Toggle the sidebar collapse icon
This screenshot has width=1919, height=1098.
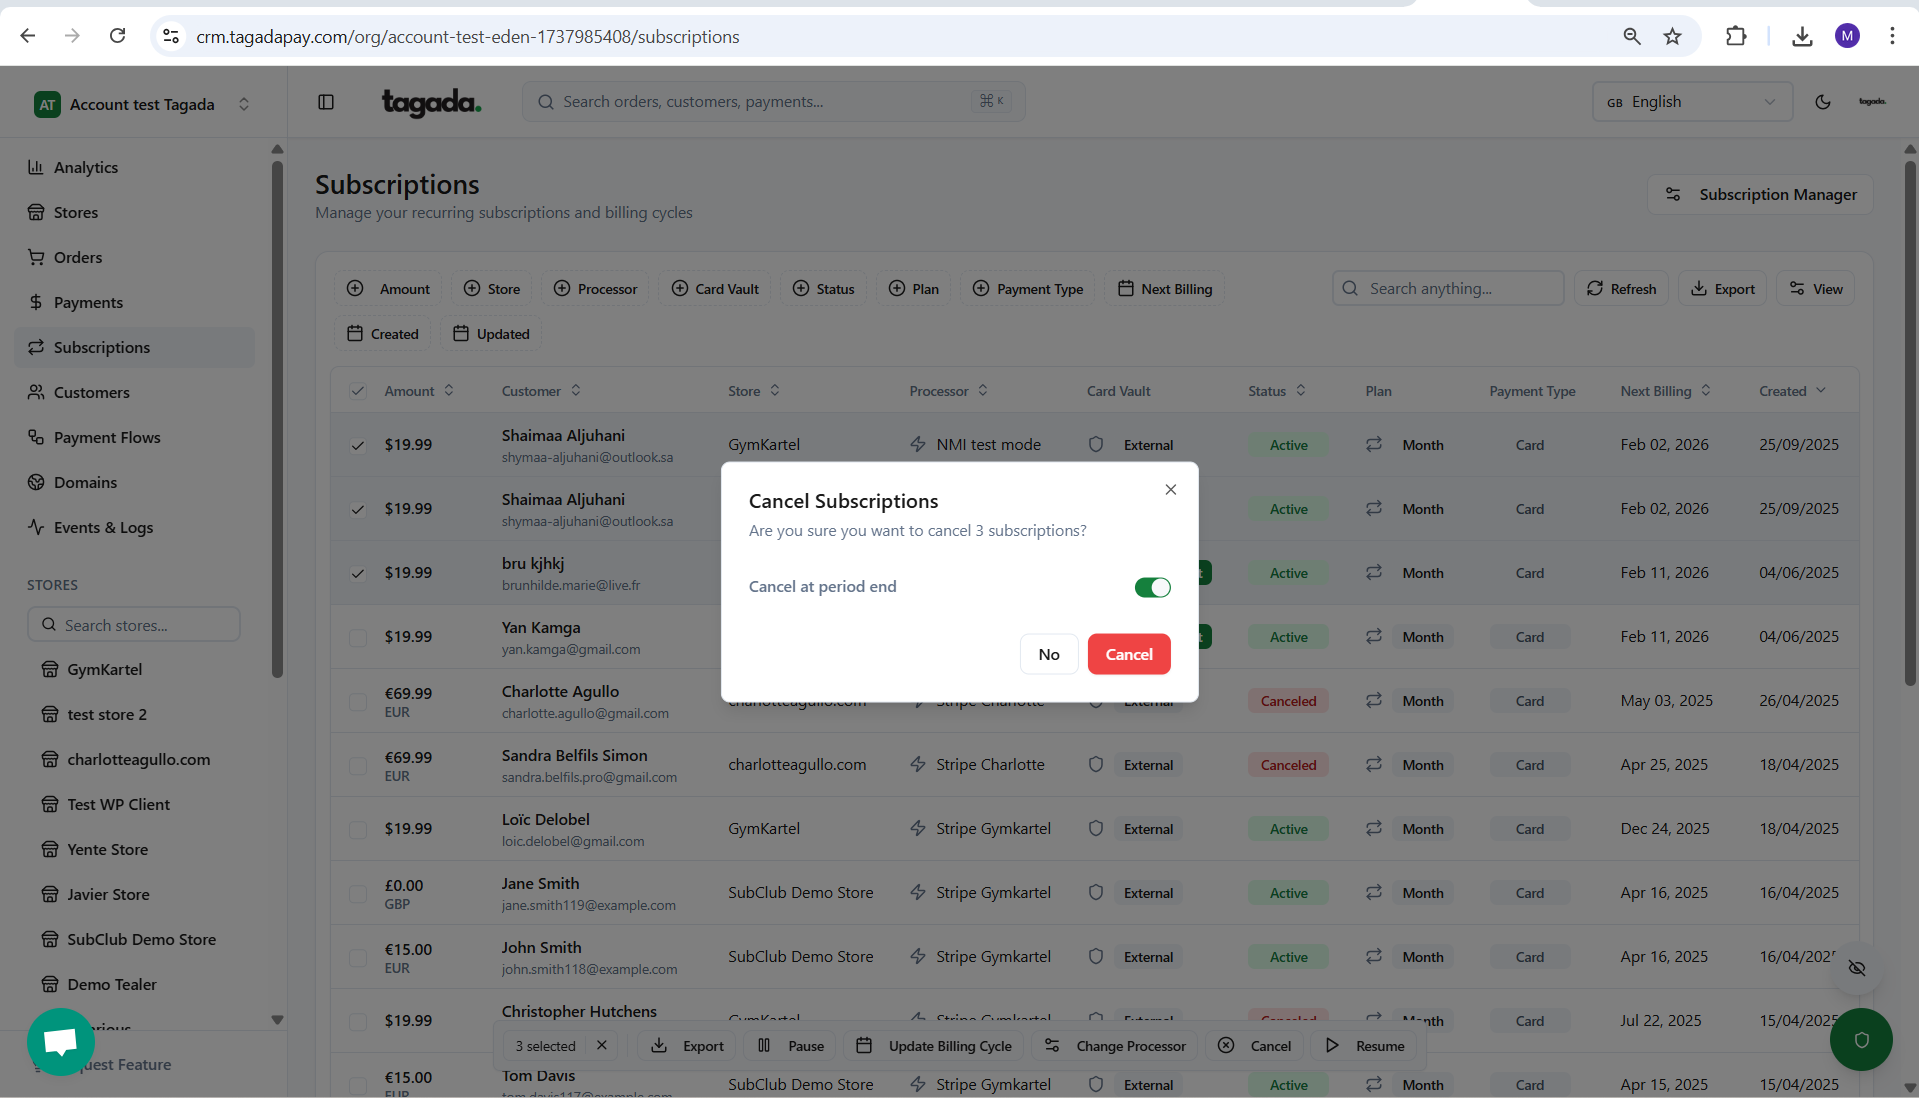coord(326,102)
